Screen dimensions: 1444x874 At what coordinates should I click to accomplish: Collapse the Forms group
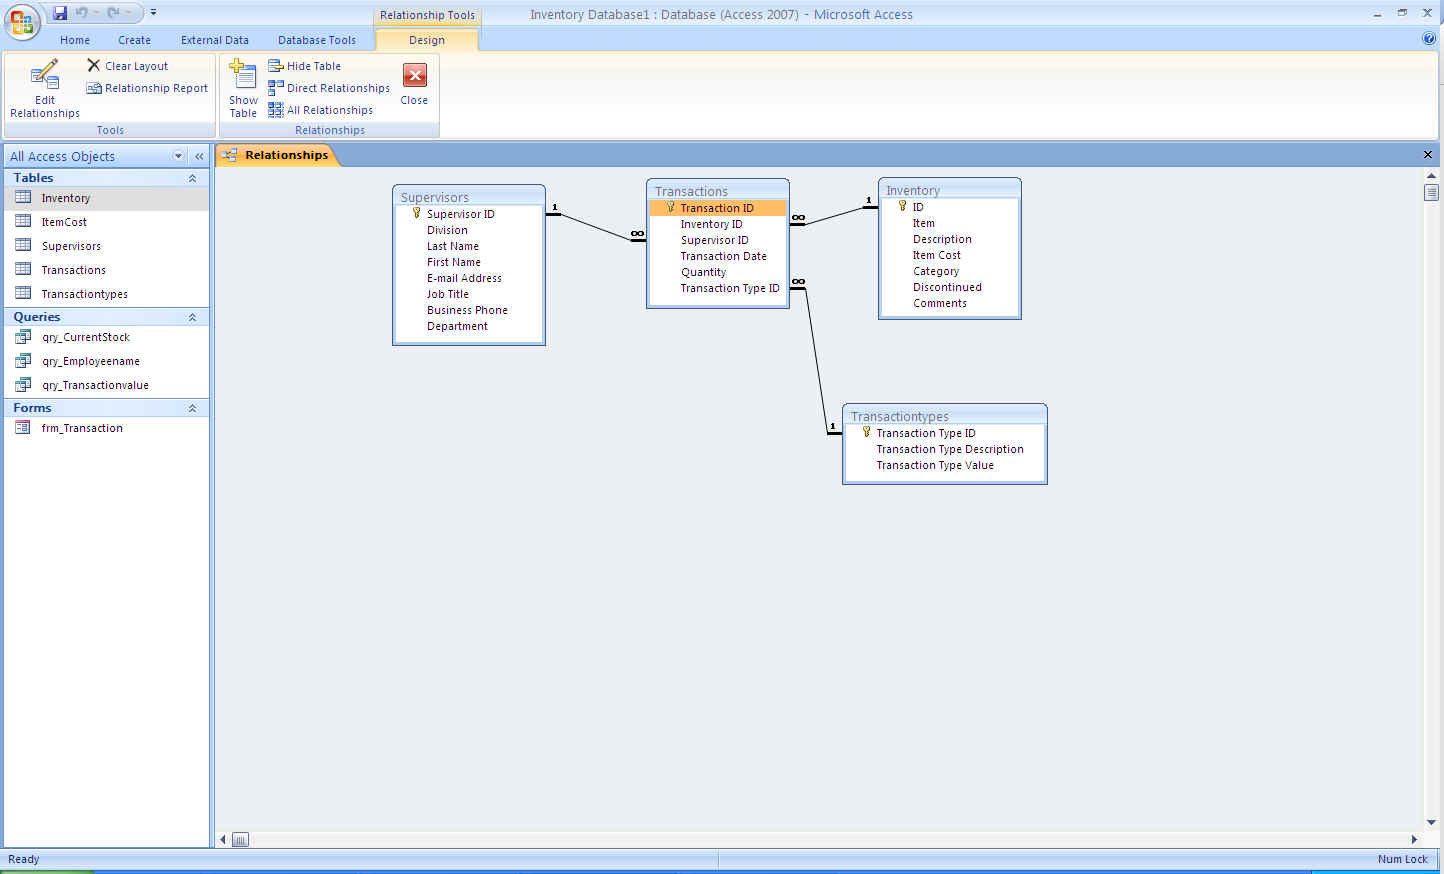point(192,408)
